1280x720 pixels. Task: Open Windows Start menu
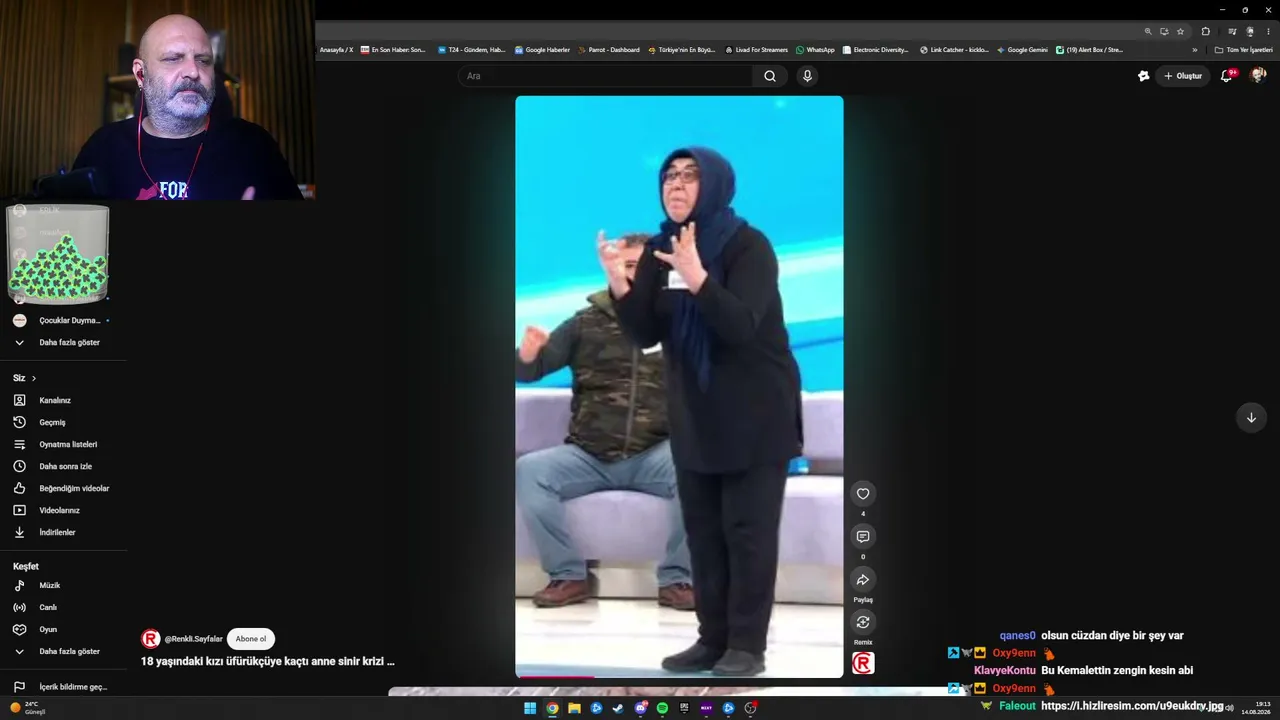pos(530,708)
